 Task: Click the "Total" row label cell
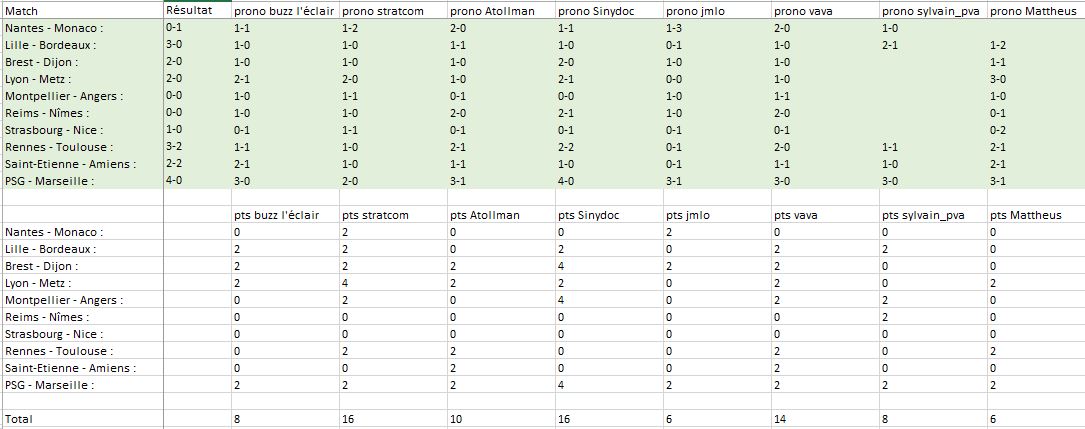click(82, 417)
